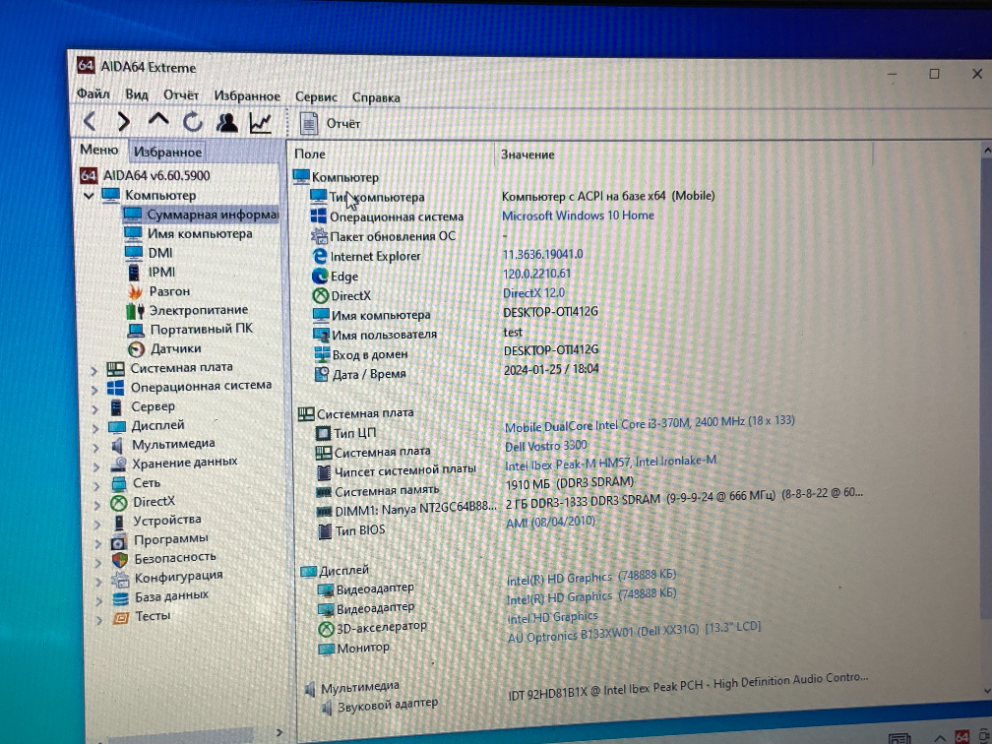Click the Тесты icon in tree

pyautogui.click(x=121, y=617)
